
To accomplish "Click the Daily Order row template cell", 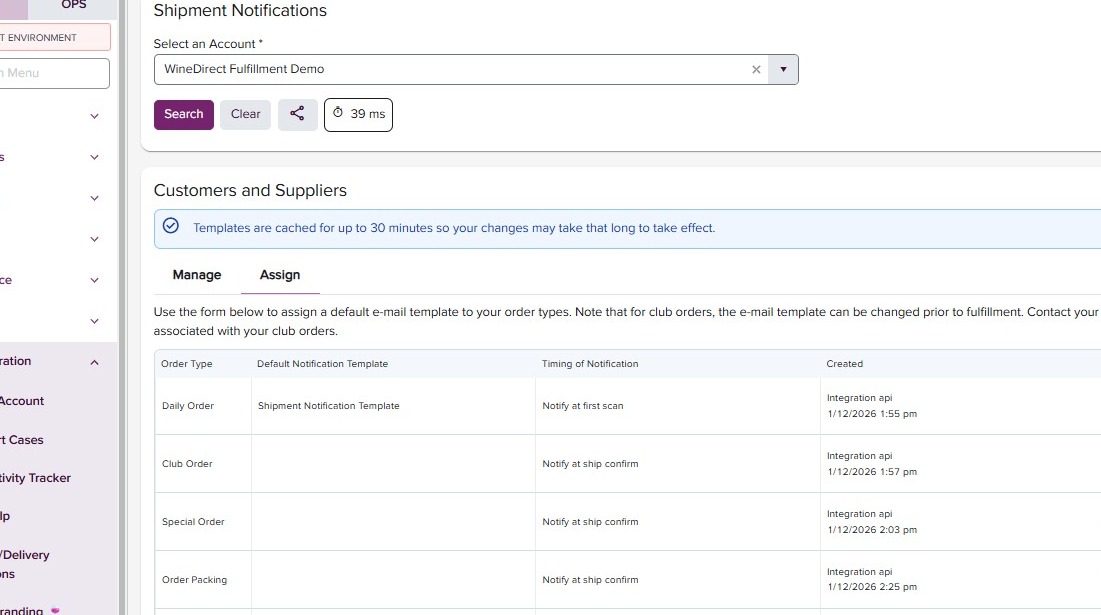I will pos(392,406).
